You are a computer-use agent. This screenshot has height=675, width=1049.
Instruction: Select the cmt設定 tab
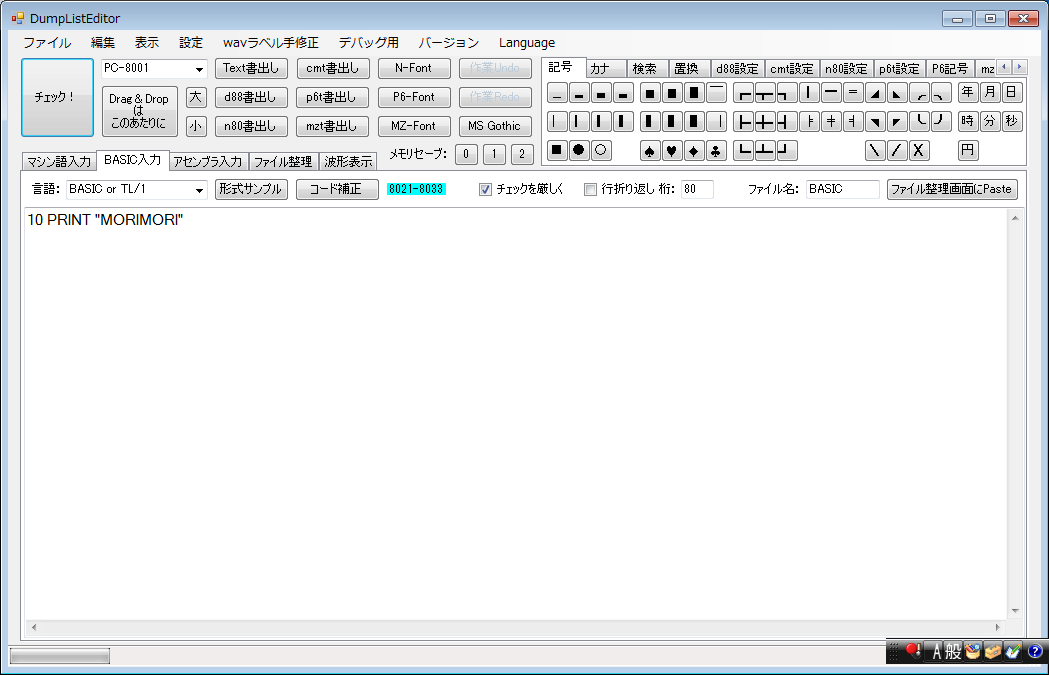791,68
